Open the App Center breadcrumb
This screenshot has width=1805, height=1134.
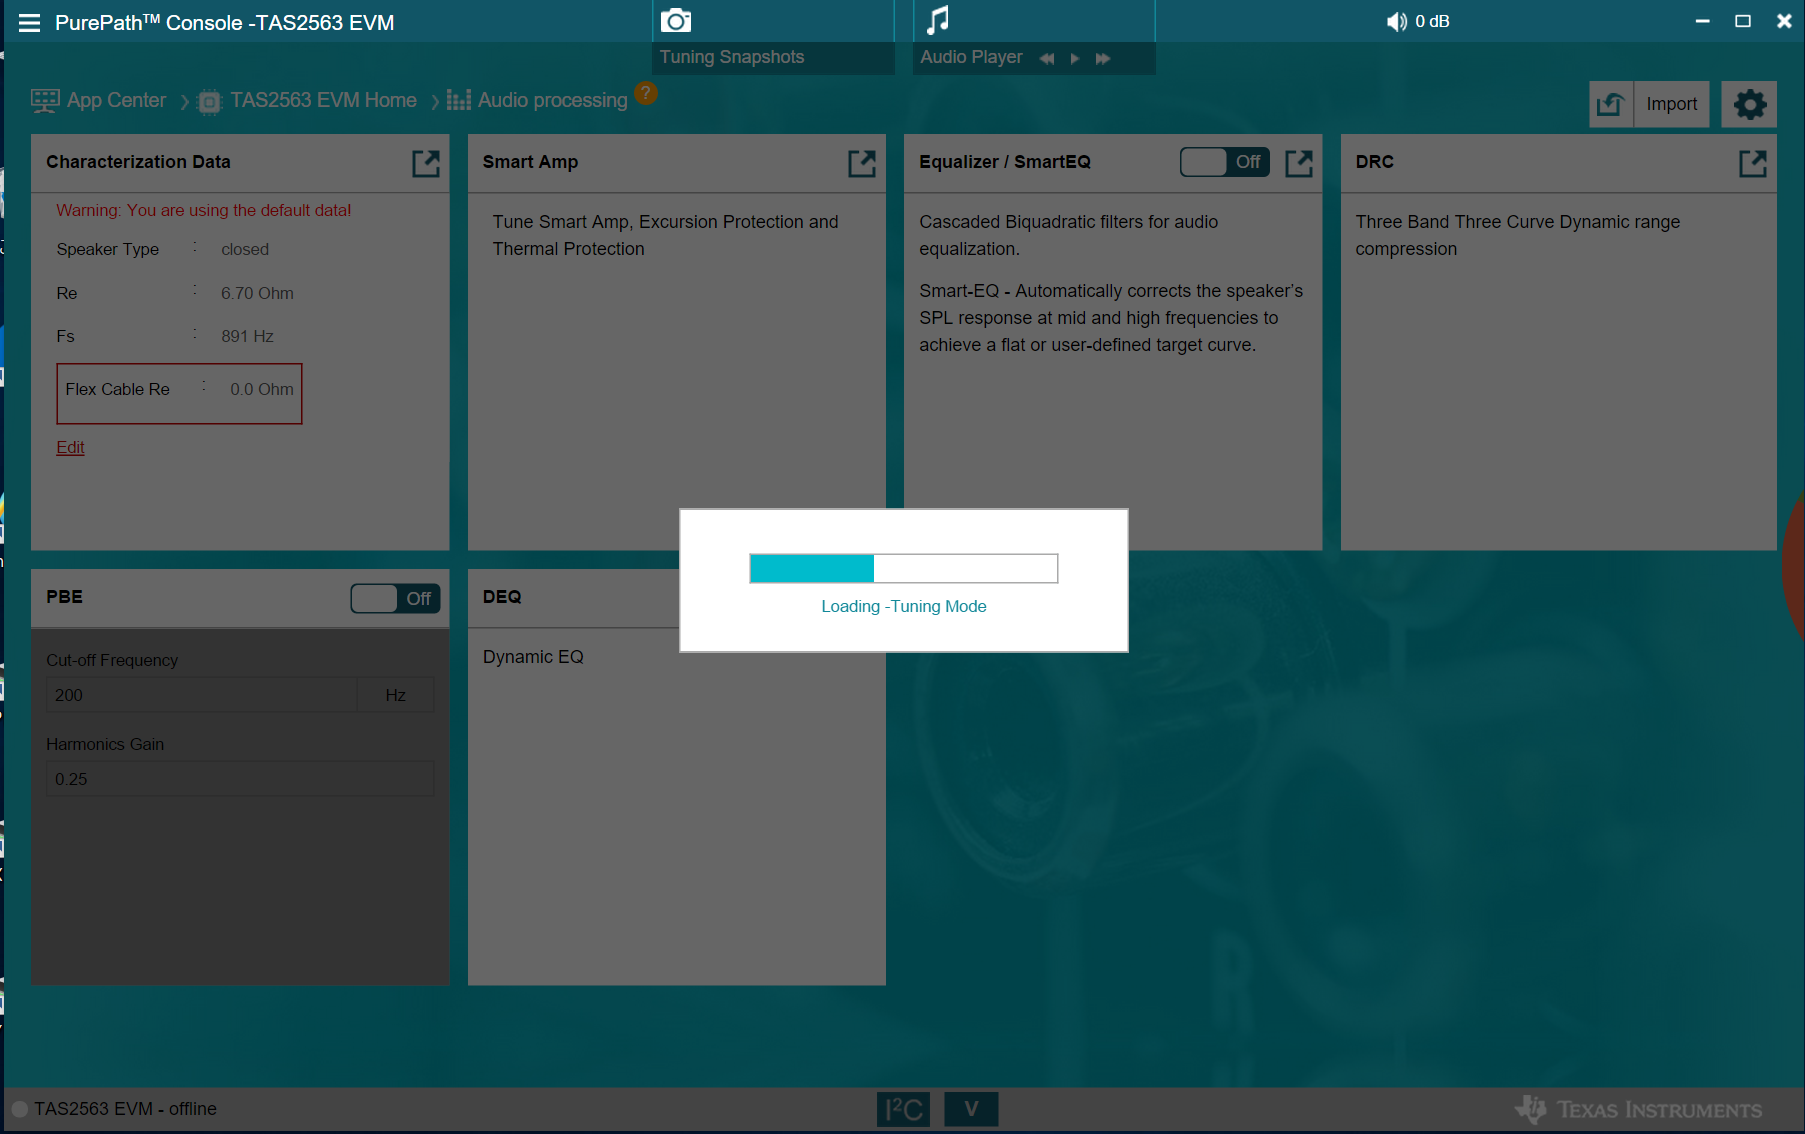pyautogui.click(x=99, y=100)
